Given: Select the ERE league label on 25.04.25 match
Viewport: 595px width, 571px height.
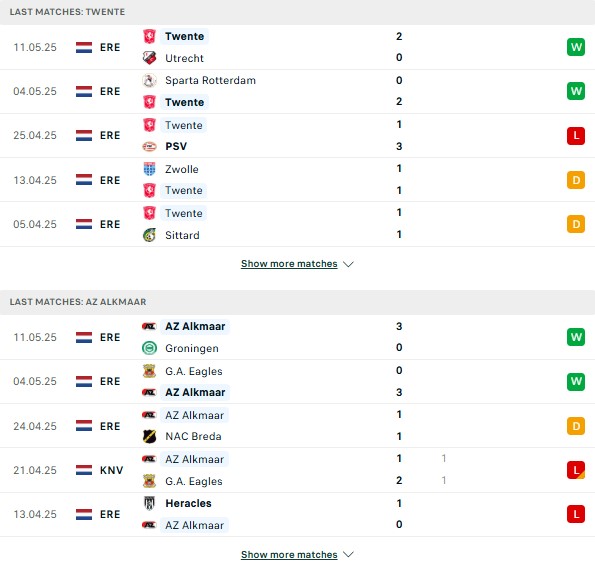Looking at the screenshot, I should [110, 135].
